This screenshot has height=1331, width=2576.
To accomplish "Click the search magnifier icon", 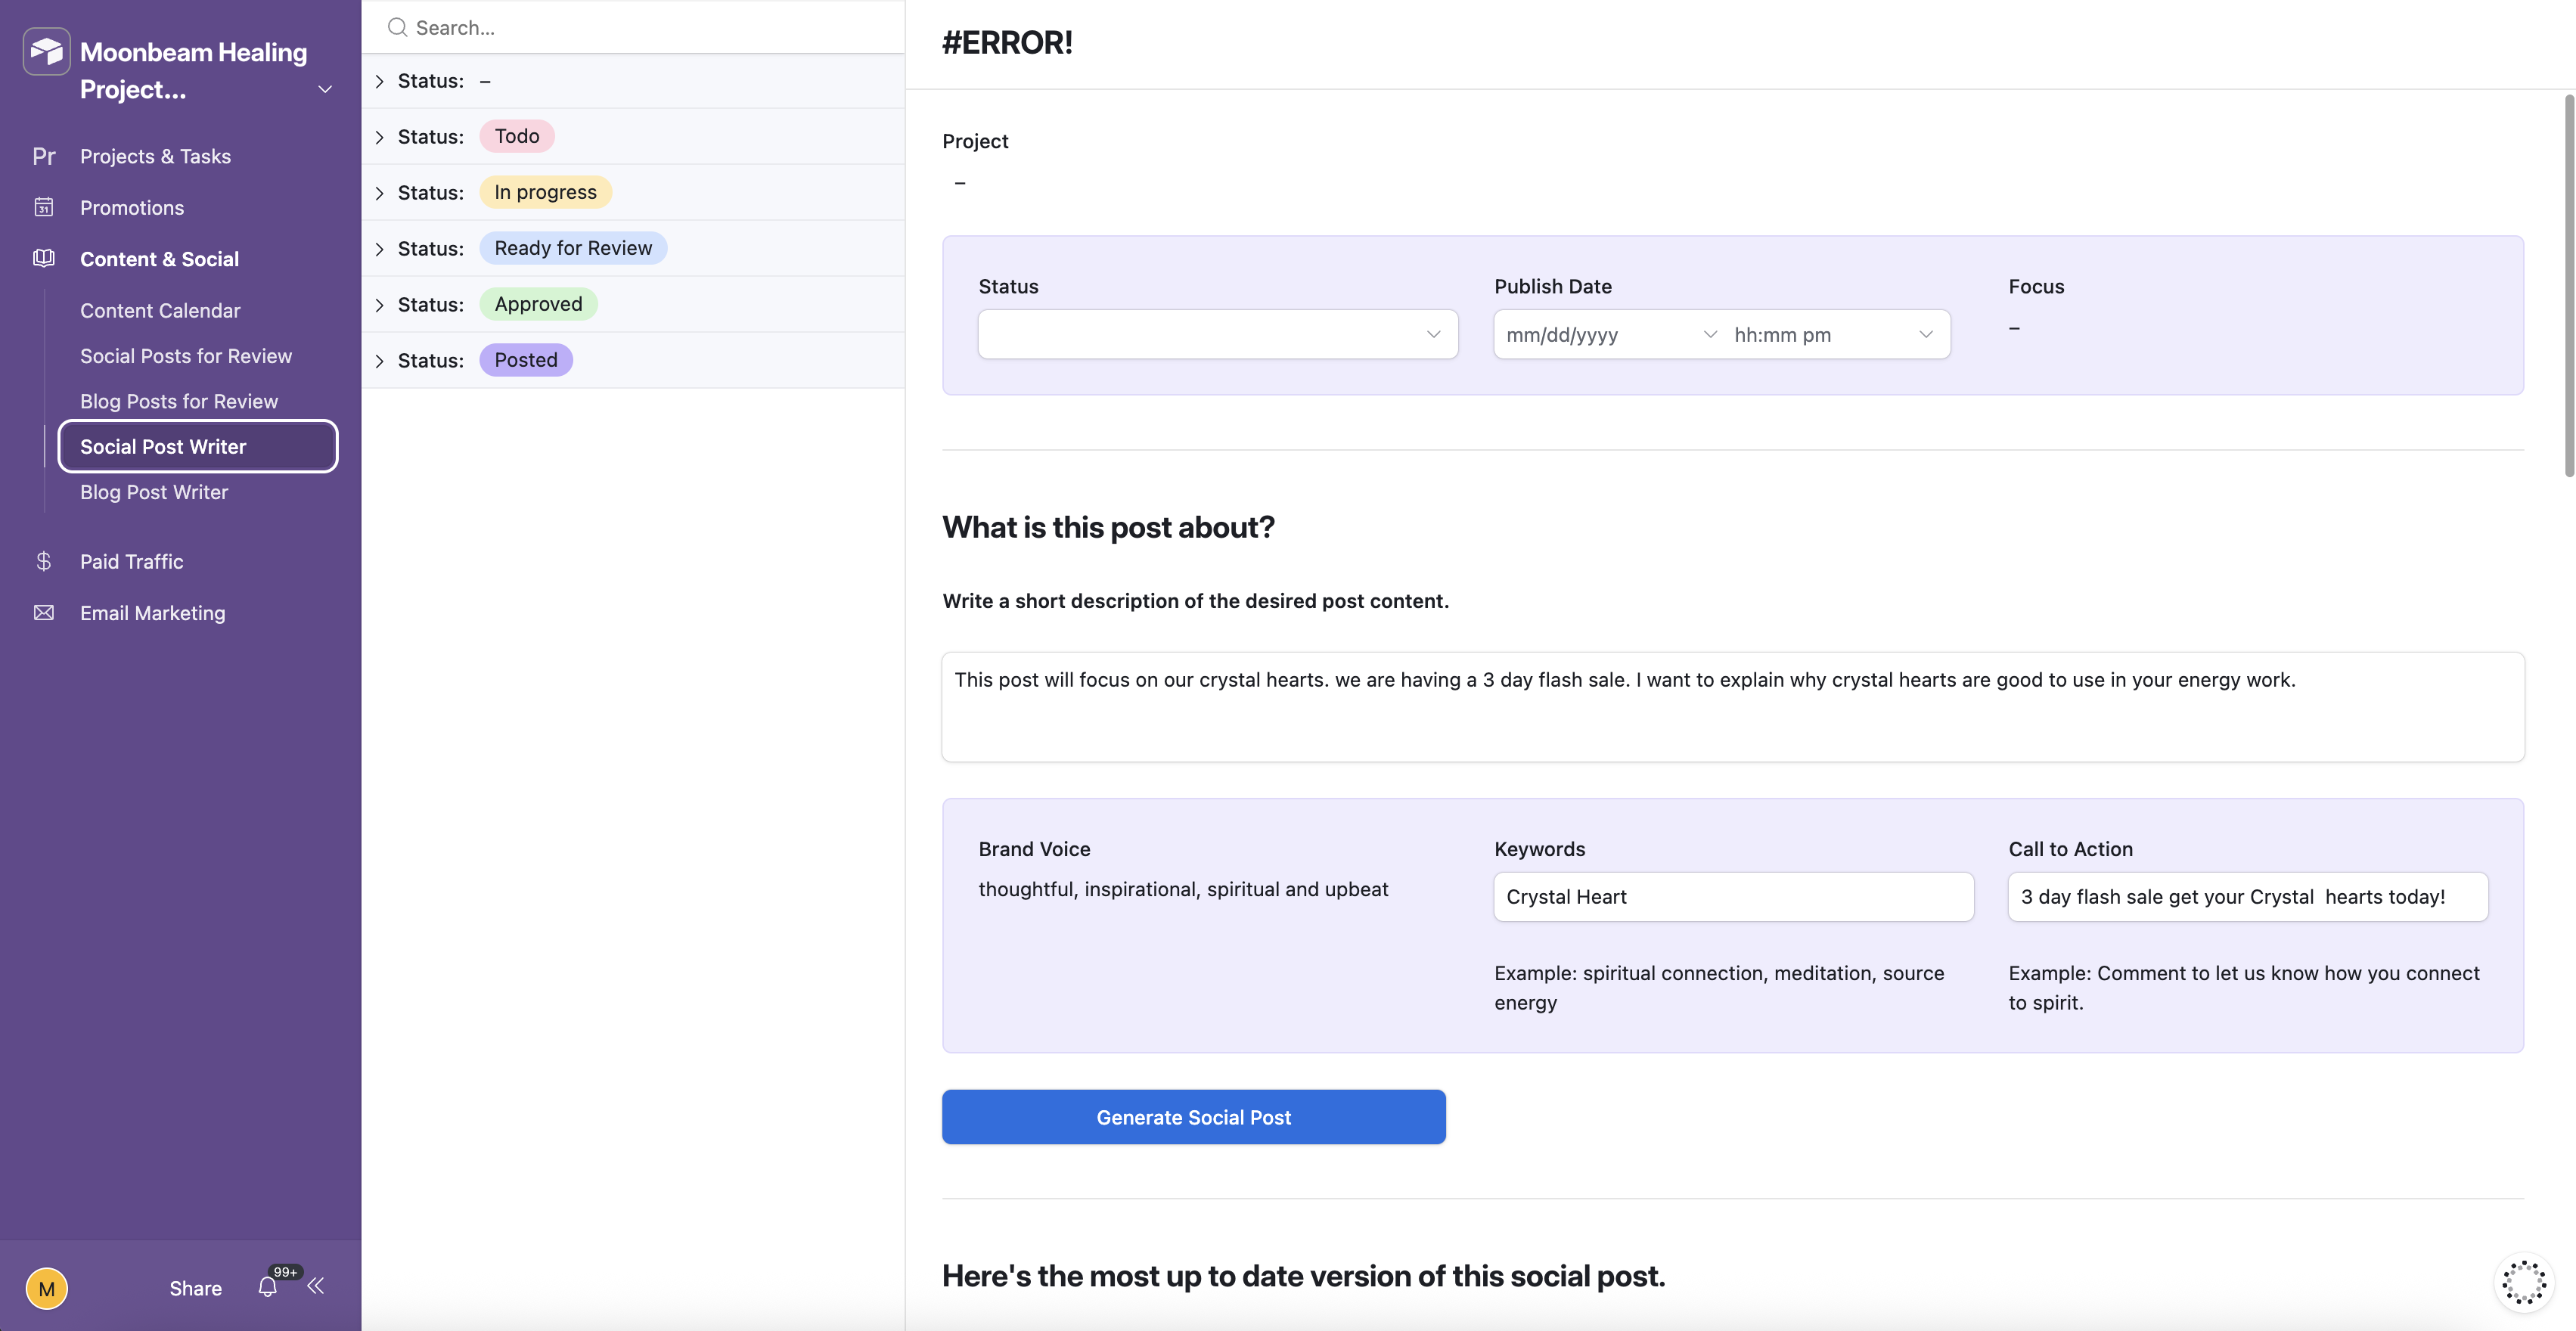I will (x=398, y=27).
